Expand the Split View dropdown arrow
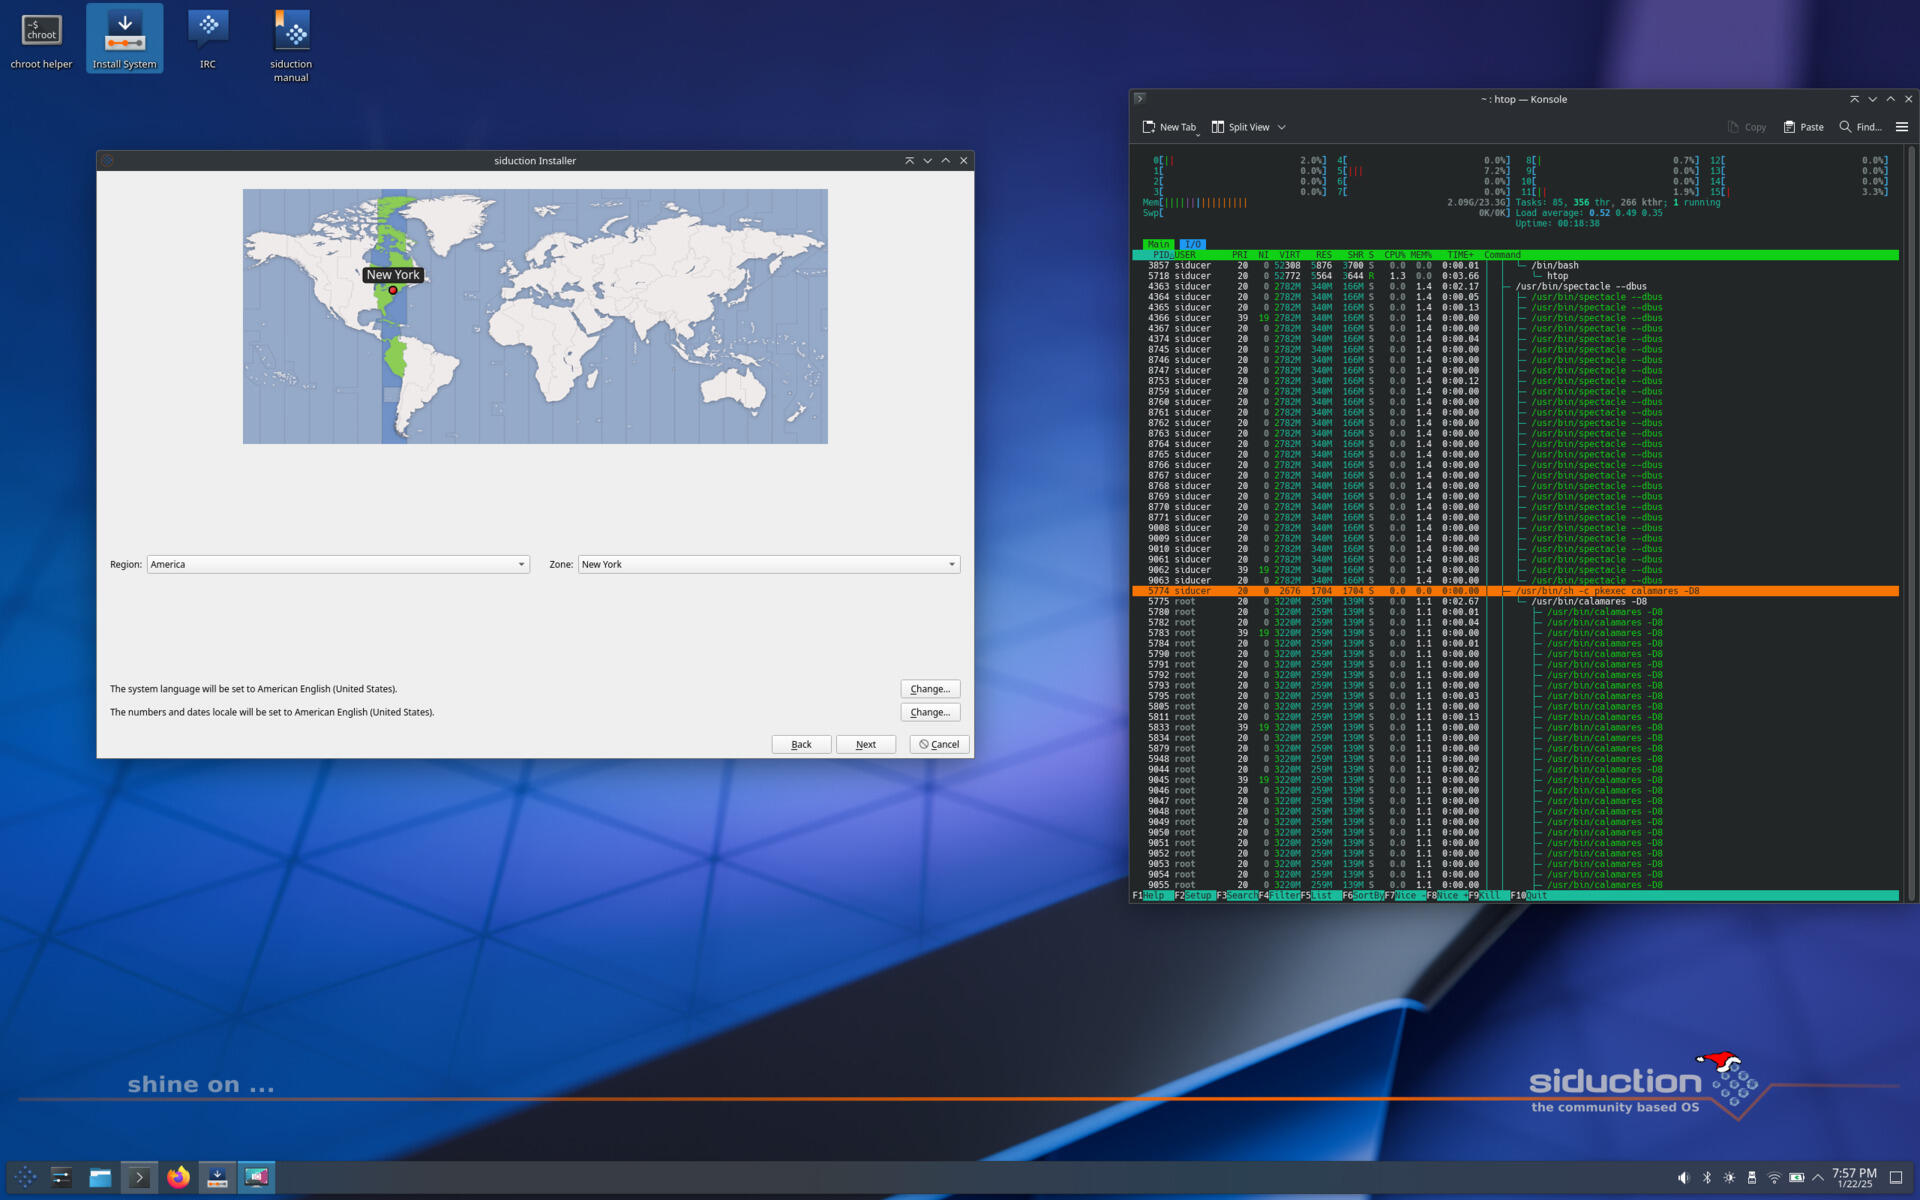This screenshot has height=1200, width=1920. click(x=1282, y=127)
